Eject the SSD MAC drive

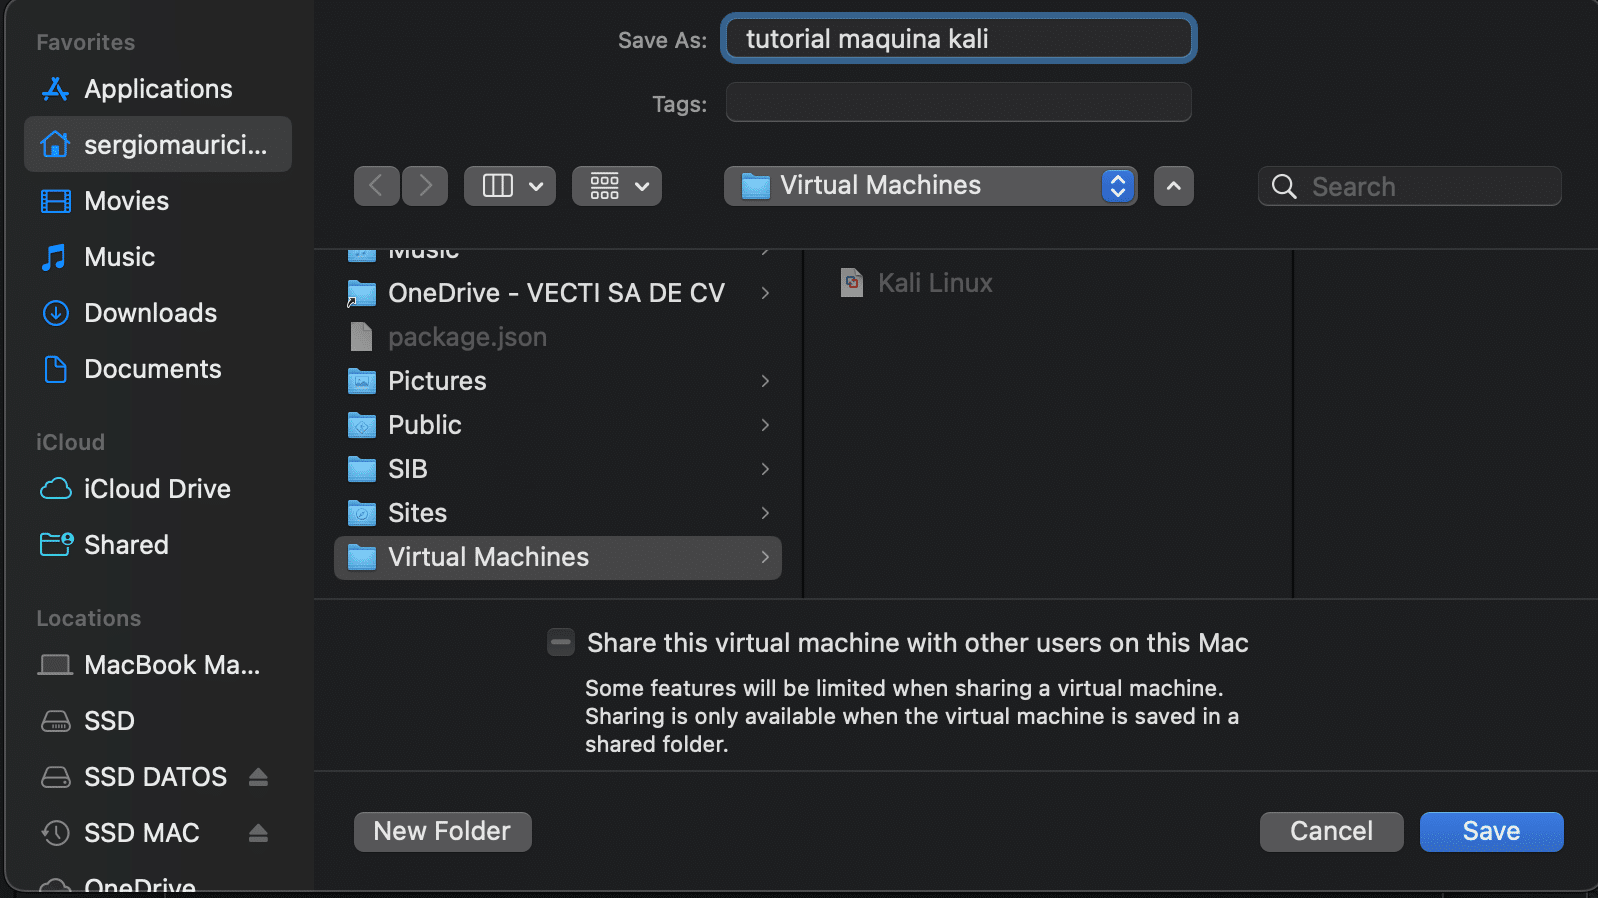[258, 833]
